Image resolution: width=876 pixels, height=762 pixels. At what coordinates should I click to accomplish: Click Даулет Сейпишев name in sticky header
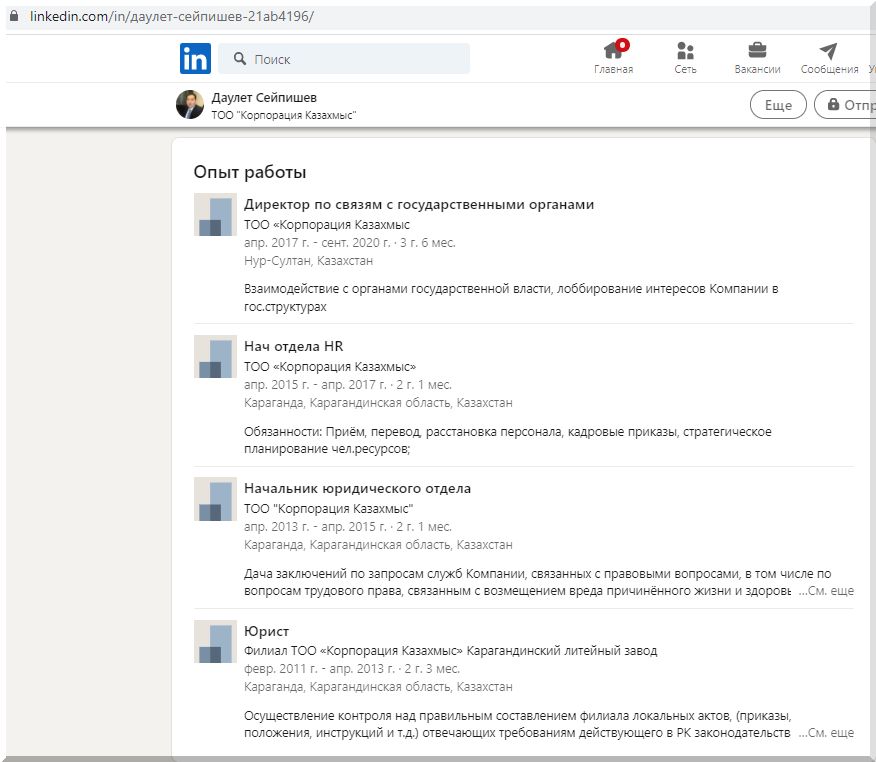pyautogui.click(x=264, y=98)
